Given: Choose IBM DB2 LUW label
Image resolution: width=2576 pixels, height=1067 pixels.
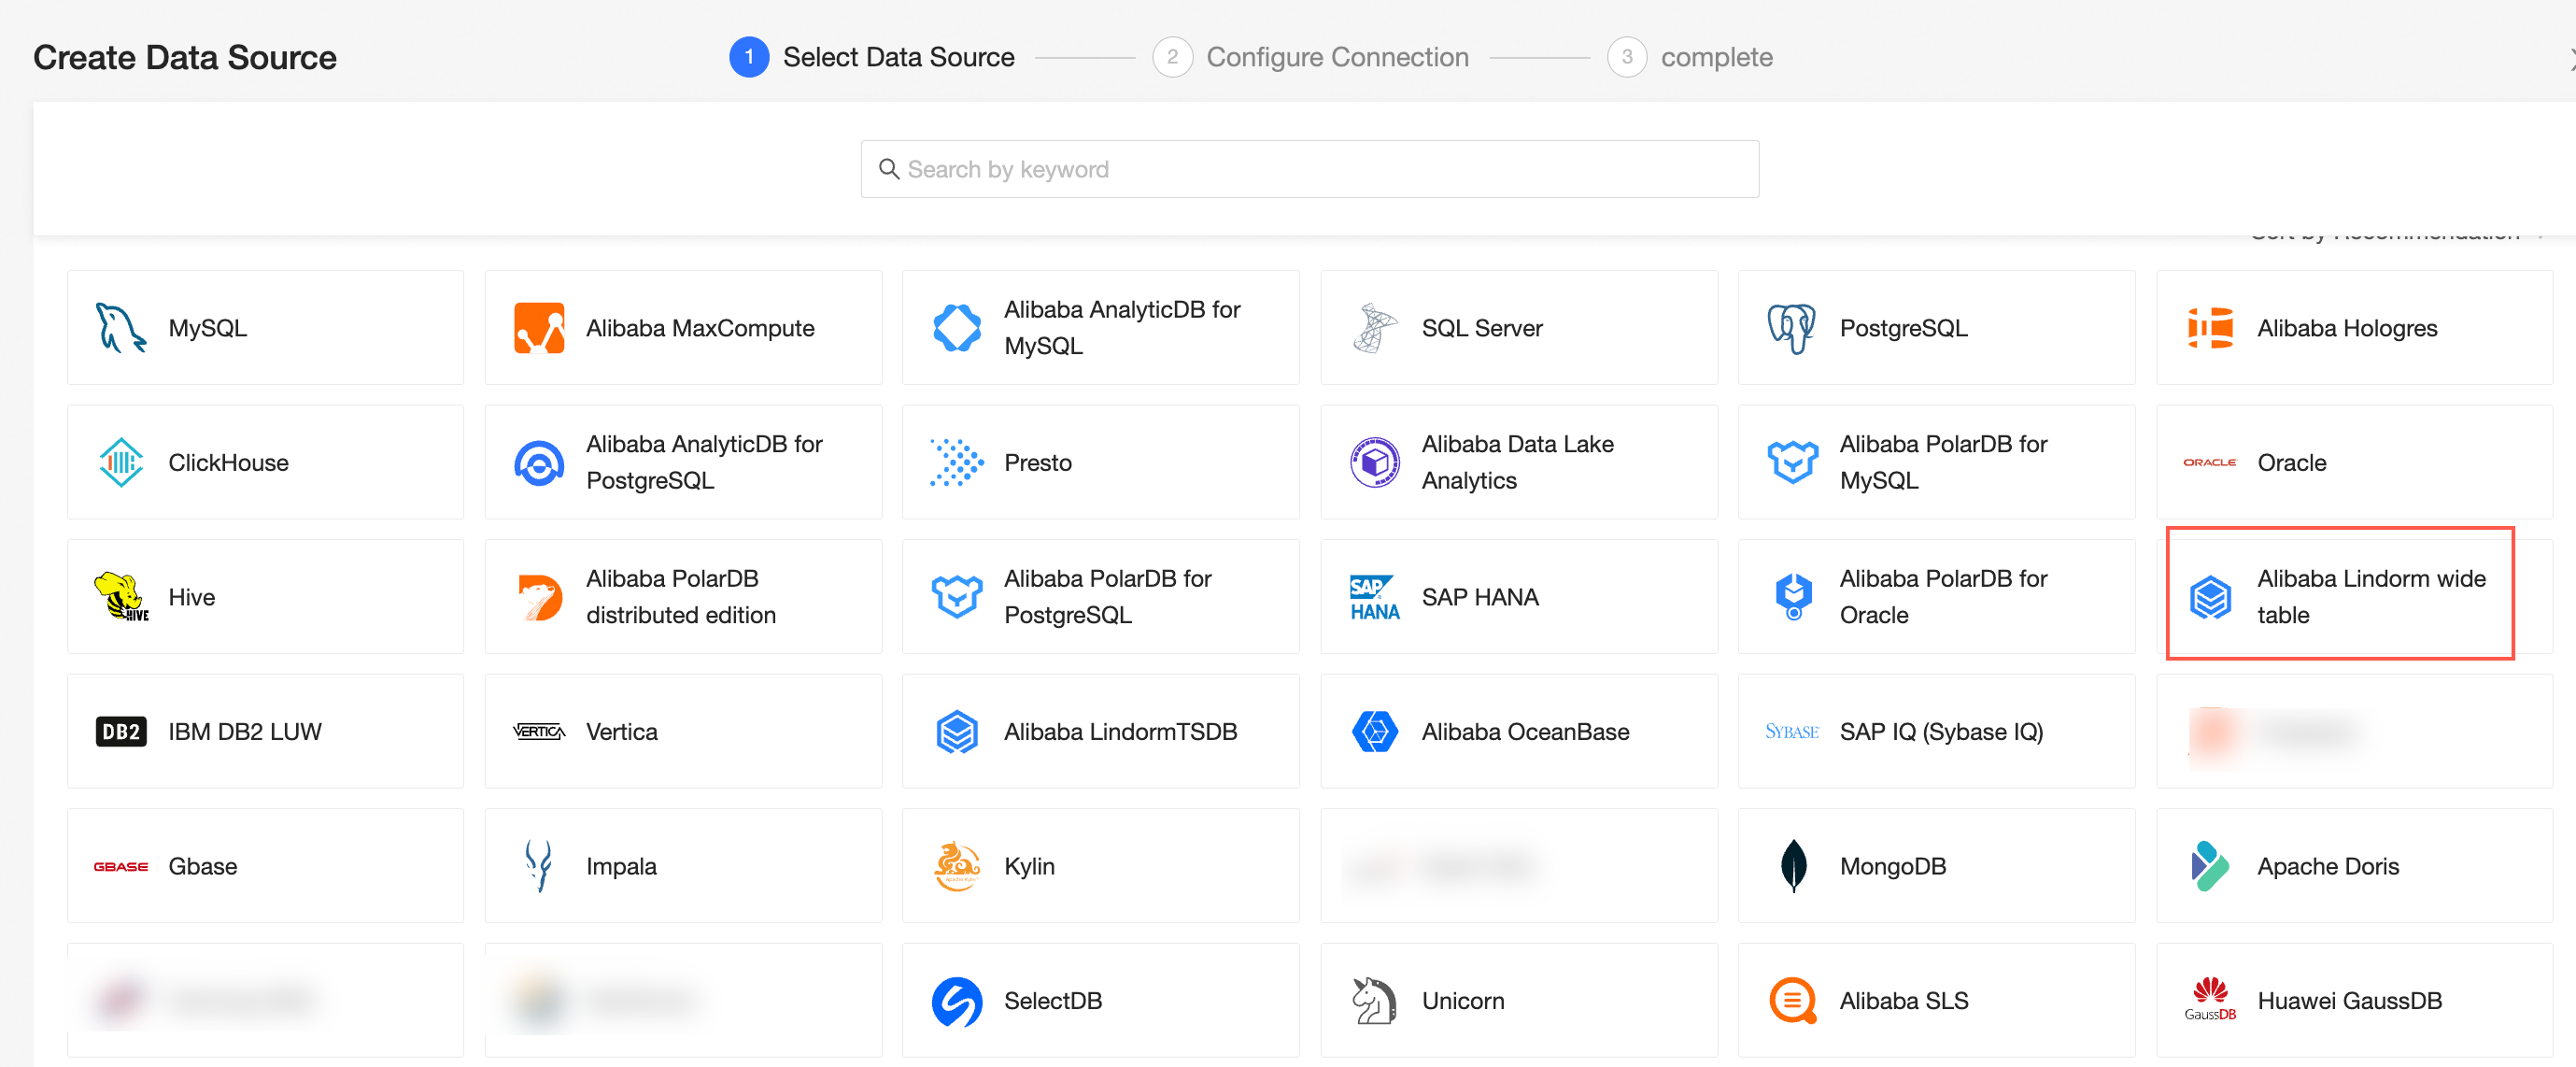Looking at the screenshot, I should [x=245, y=732].
